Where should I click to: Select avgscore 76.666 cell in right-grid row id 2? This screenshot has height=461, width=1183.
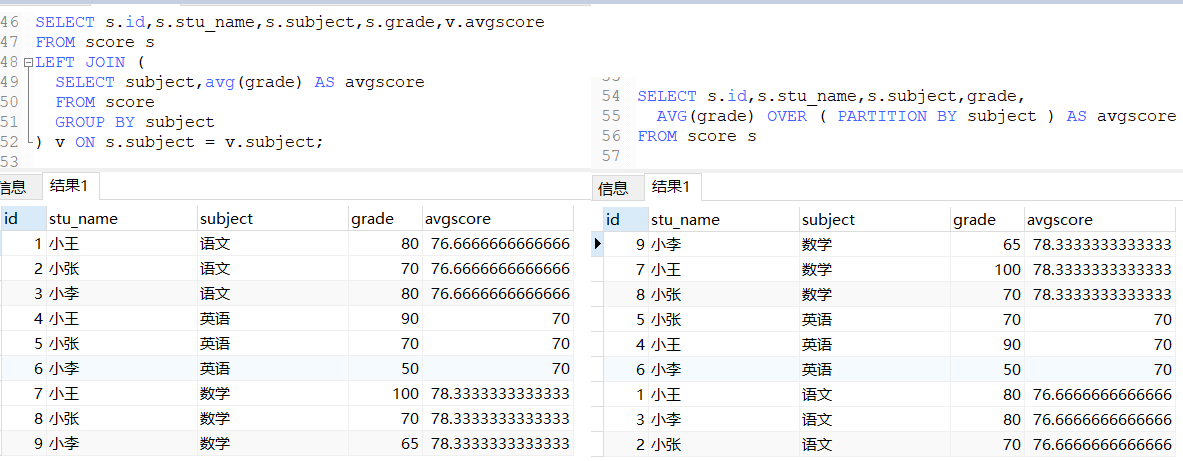pos(1100,444)
